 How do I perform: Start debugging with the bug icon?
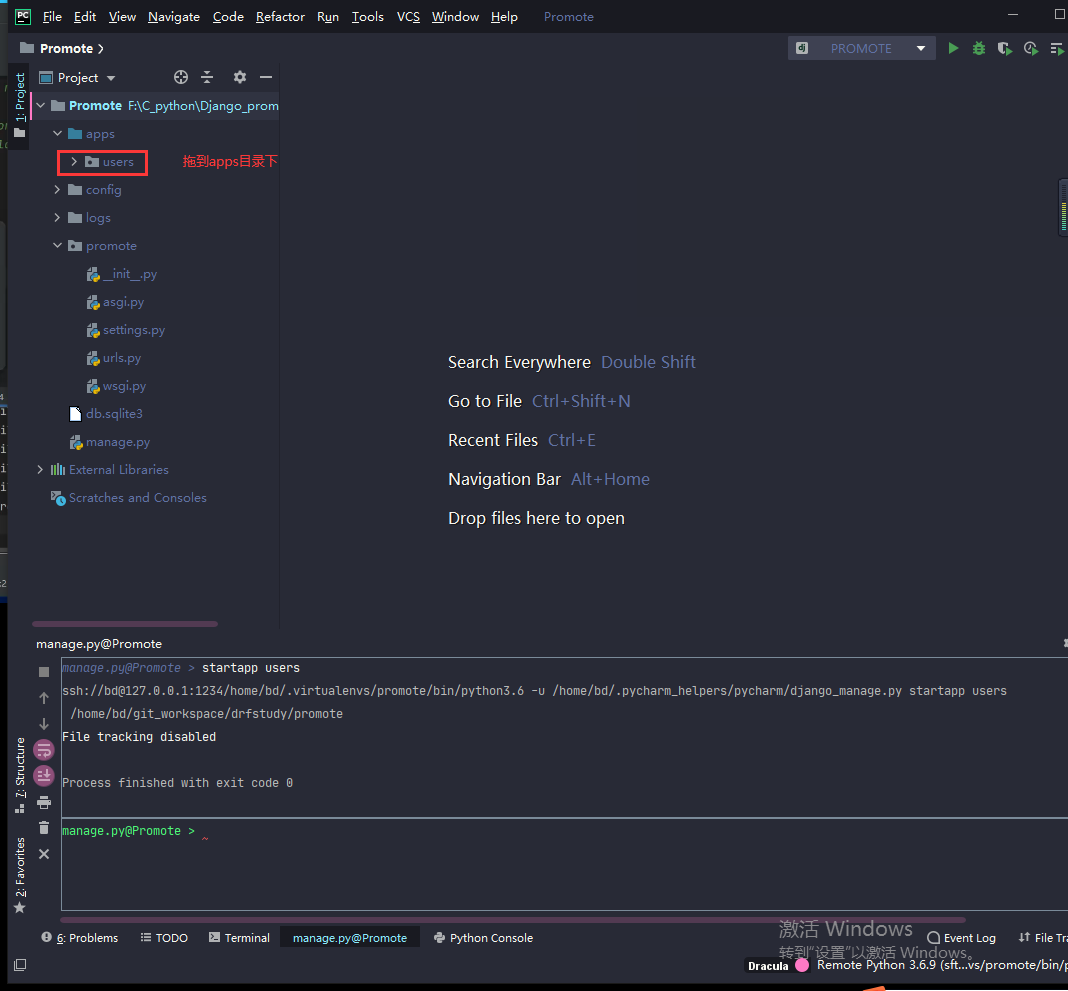point(979,48)
